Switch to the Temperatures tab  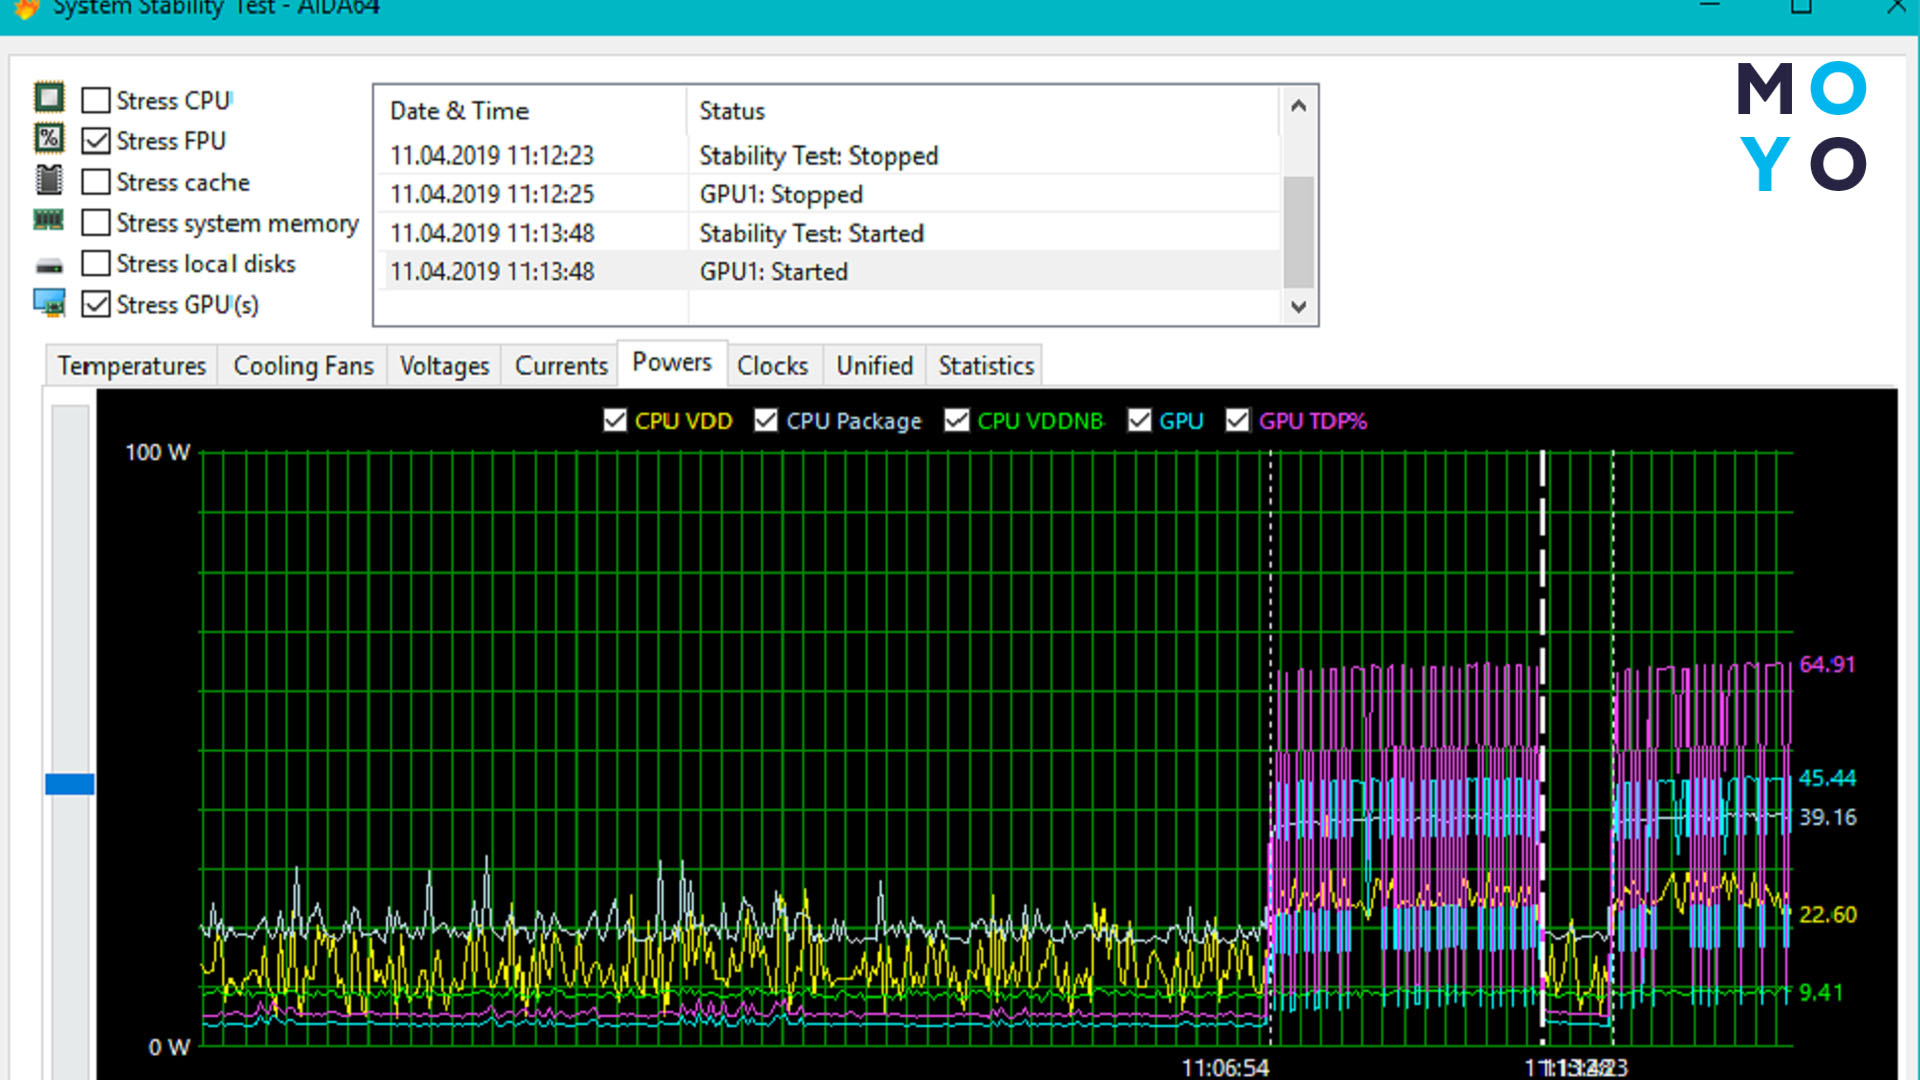coord(131,366)
